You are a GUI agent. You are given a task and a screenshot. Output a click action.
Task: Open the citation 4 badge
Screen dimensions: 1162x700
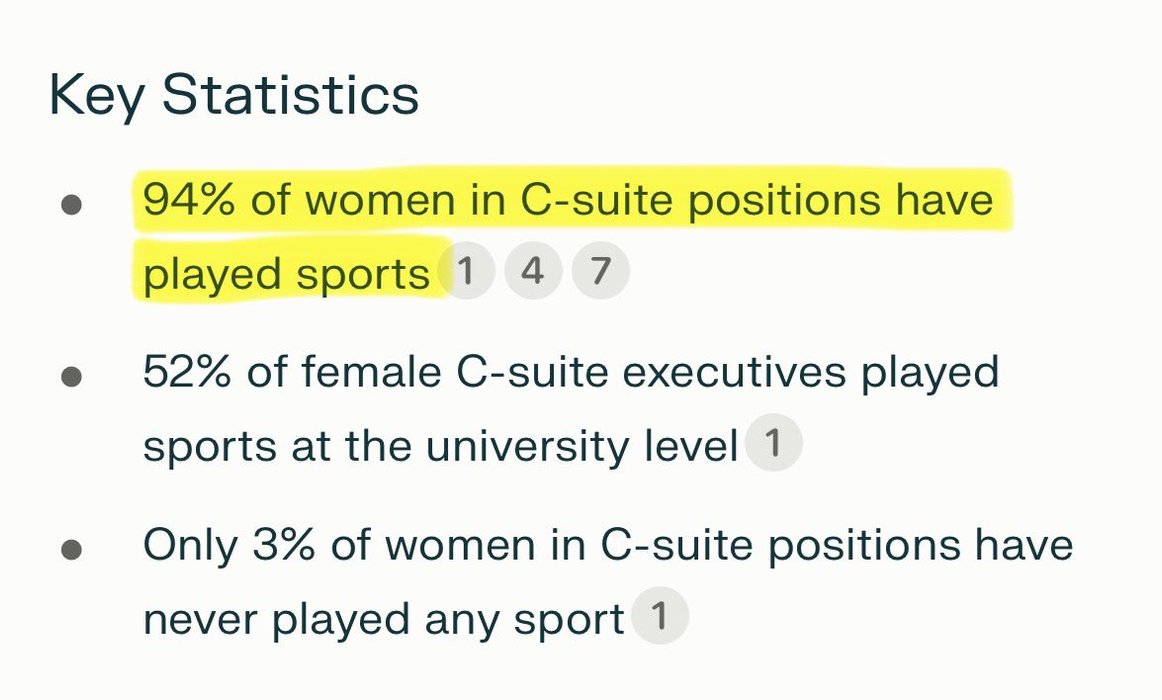click(533, 270)
